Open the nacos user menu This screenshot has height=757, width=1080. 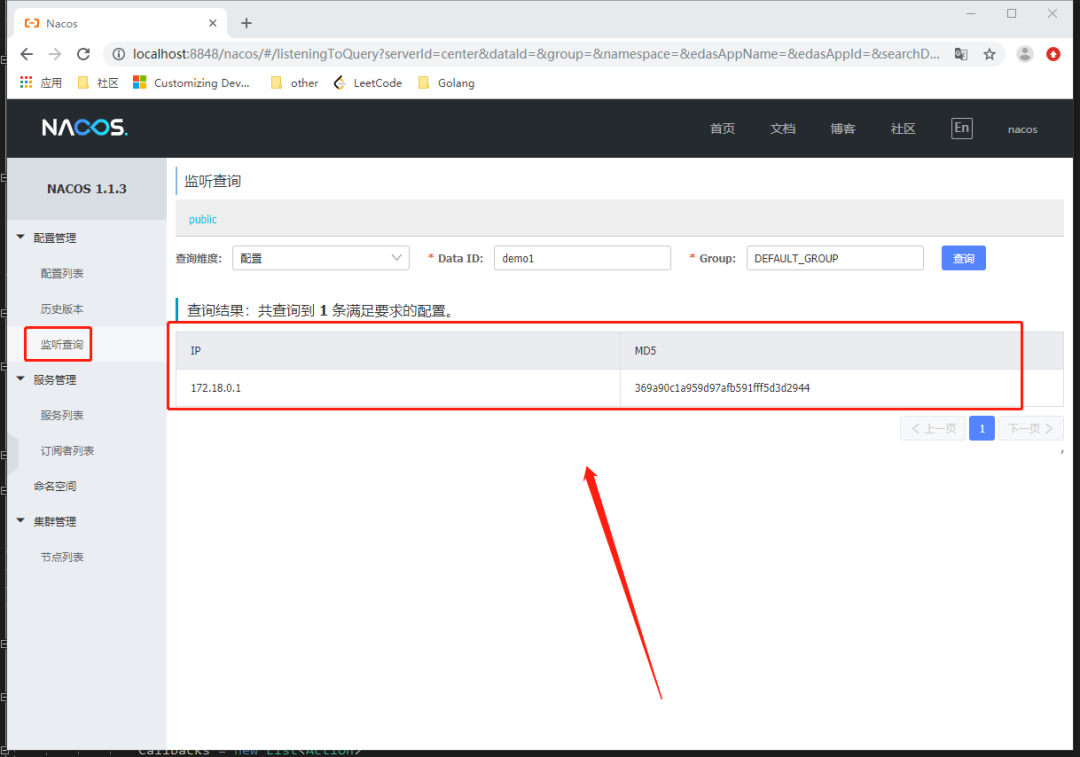(x=1022, y=129)
